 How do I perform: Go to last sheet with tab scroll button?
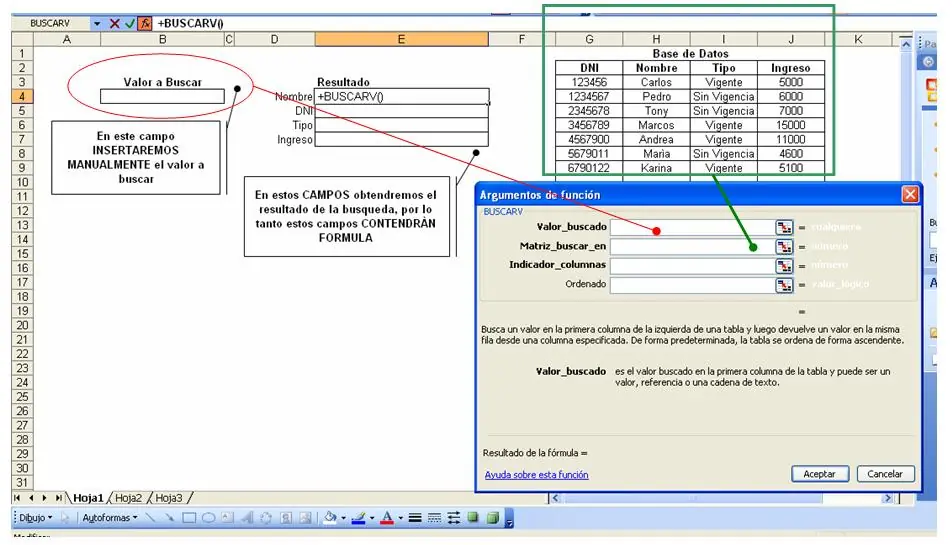(58, 498)
